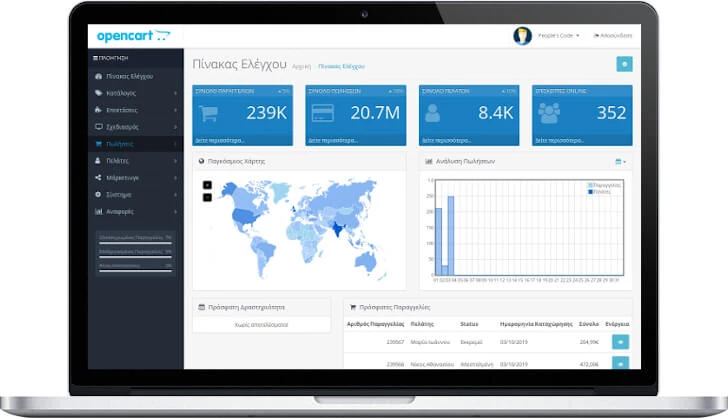Click the Αποσύνδεση logout link

[x=612, y=36]
